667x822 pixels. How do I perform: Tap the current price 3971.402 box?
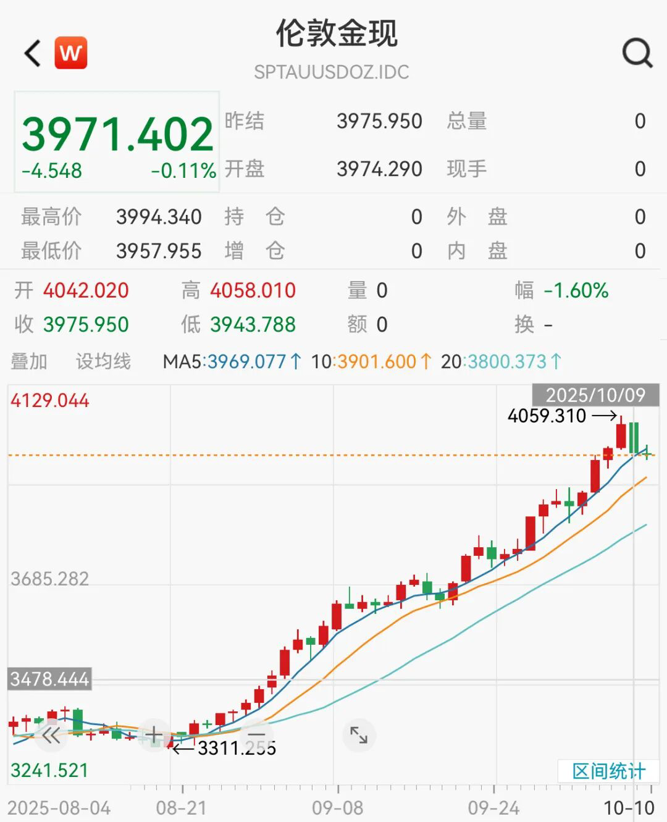point(117,140)
